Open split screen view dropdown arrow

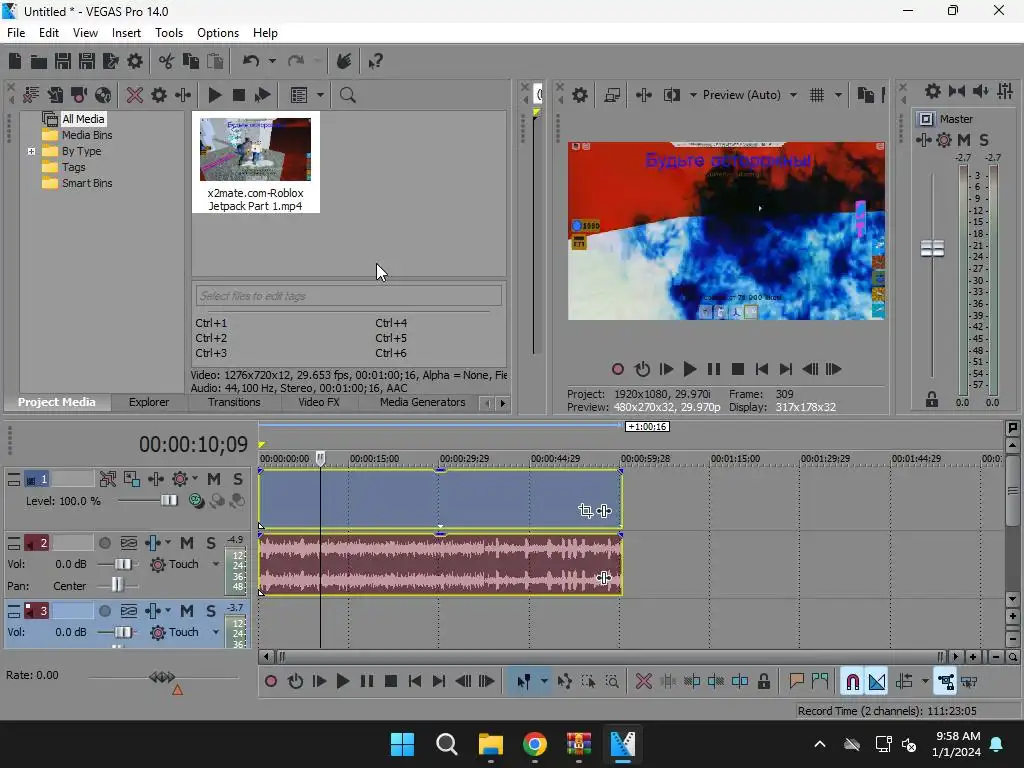(693, 95)
